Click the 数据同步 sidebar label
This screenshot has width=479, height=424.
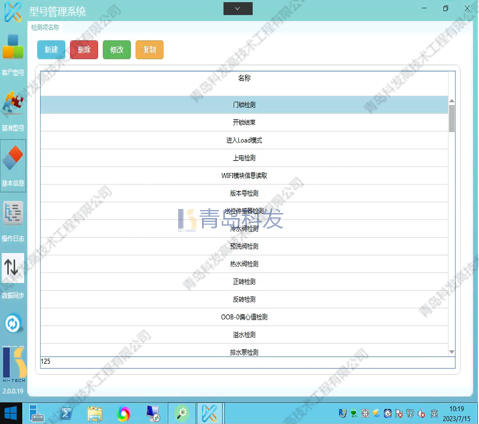coord(13,295)
